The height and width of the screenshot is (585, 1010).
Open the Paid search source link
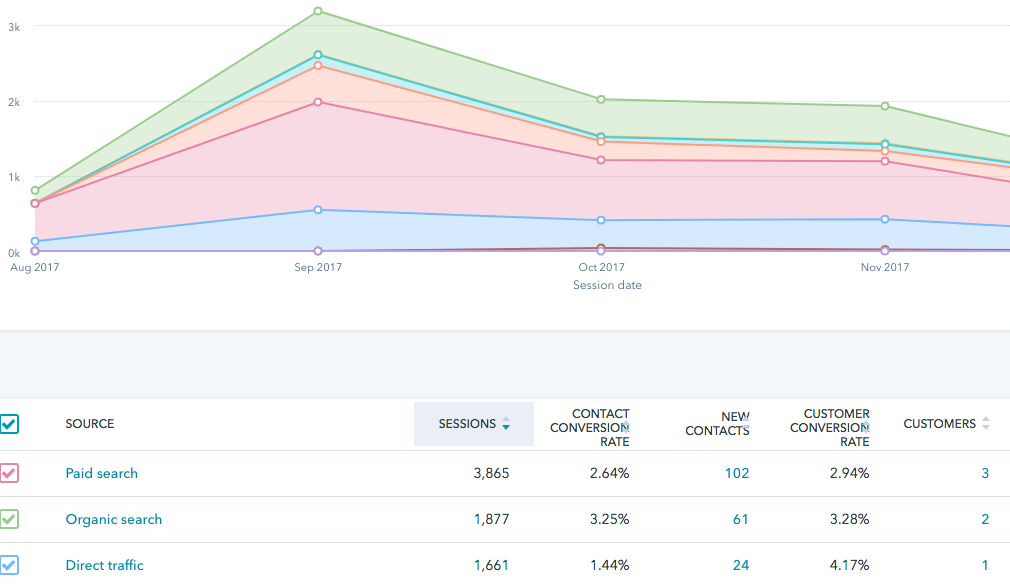(x=102, y=473)
